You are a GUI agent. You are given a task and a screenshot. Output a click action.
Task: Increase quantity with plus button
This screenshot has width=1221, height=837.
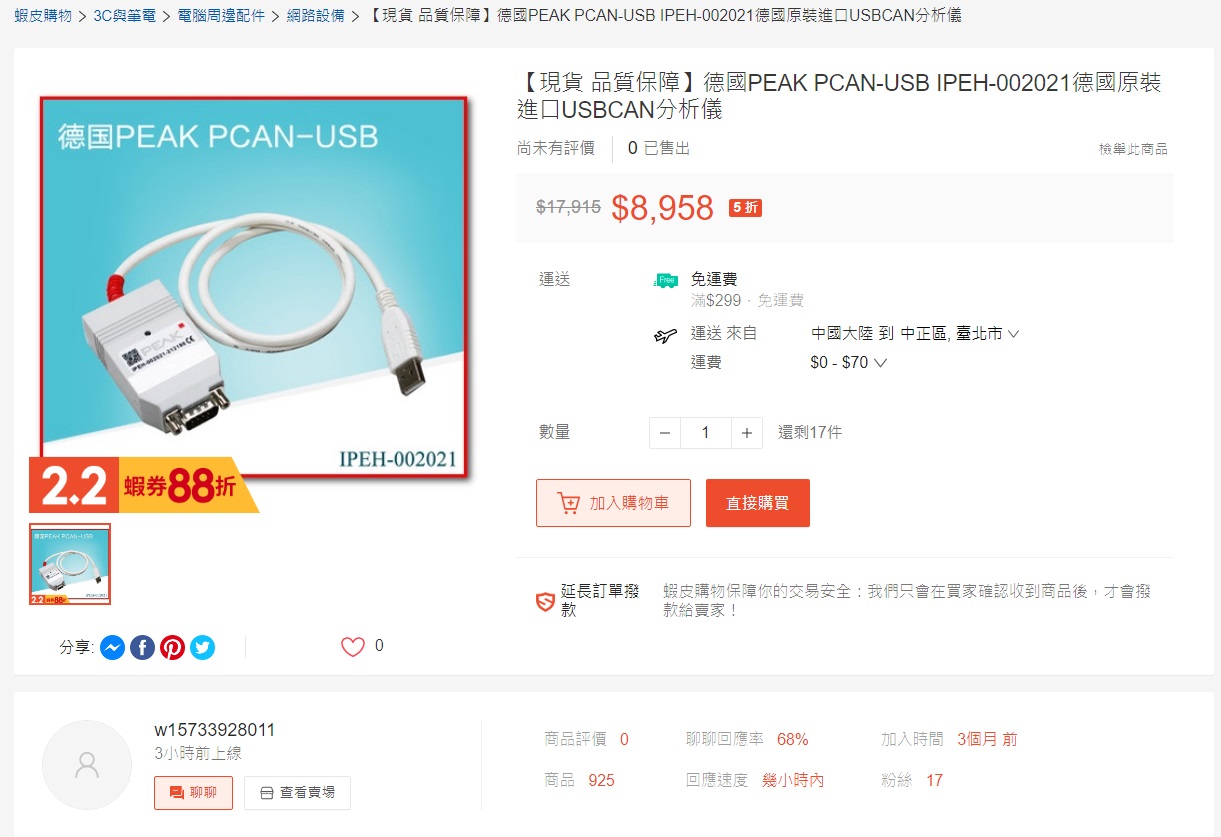click(746, 433)
